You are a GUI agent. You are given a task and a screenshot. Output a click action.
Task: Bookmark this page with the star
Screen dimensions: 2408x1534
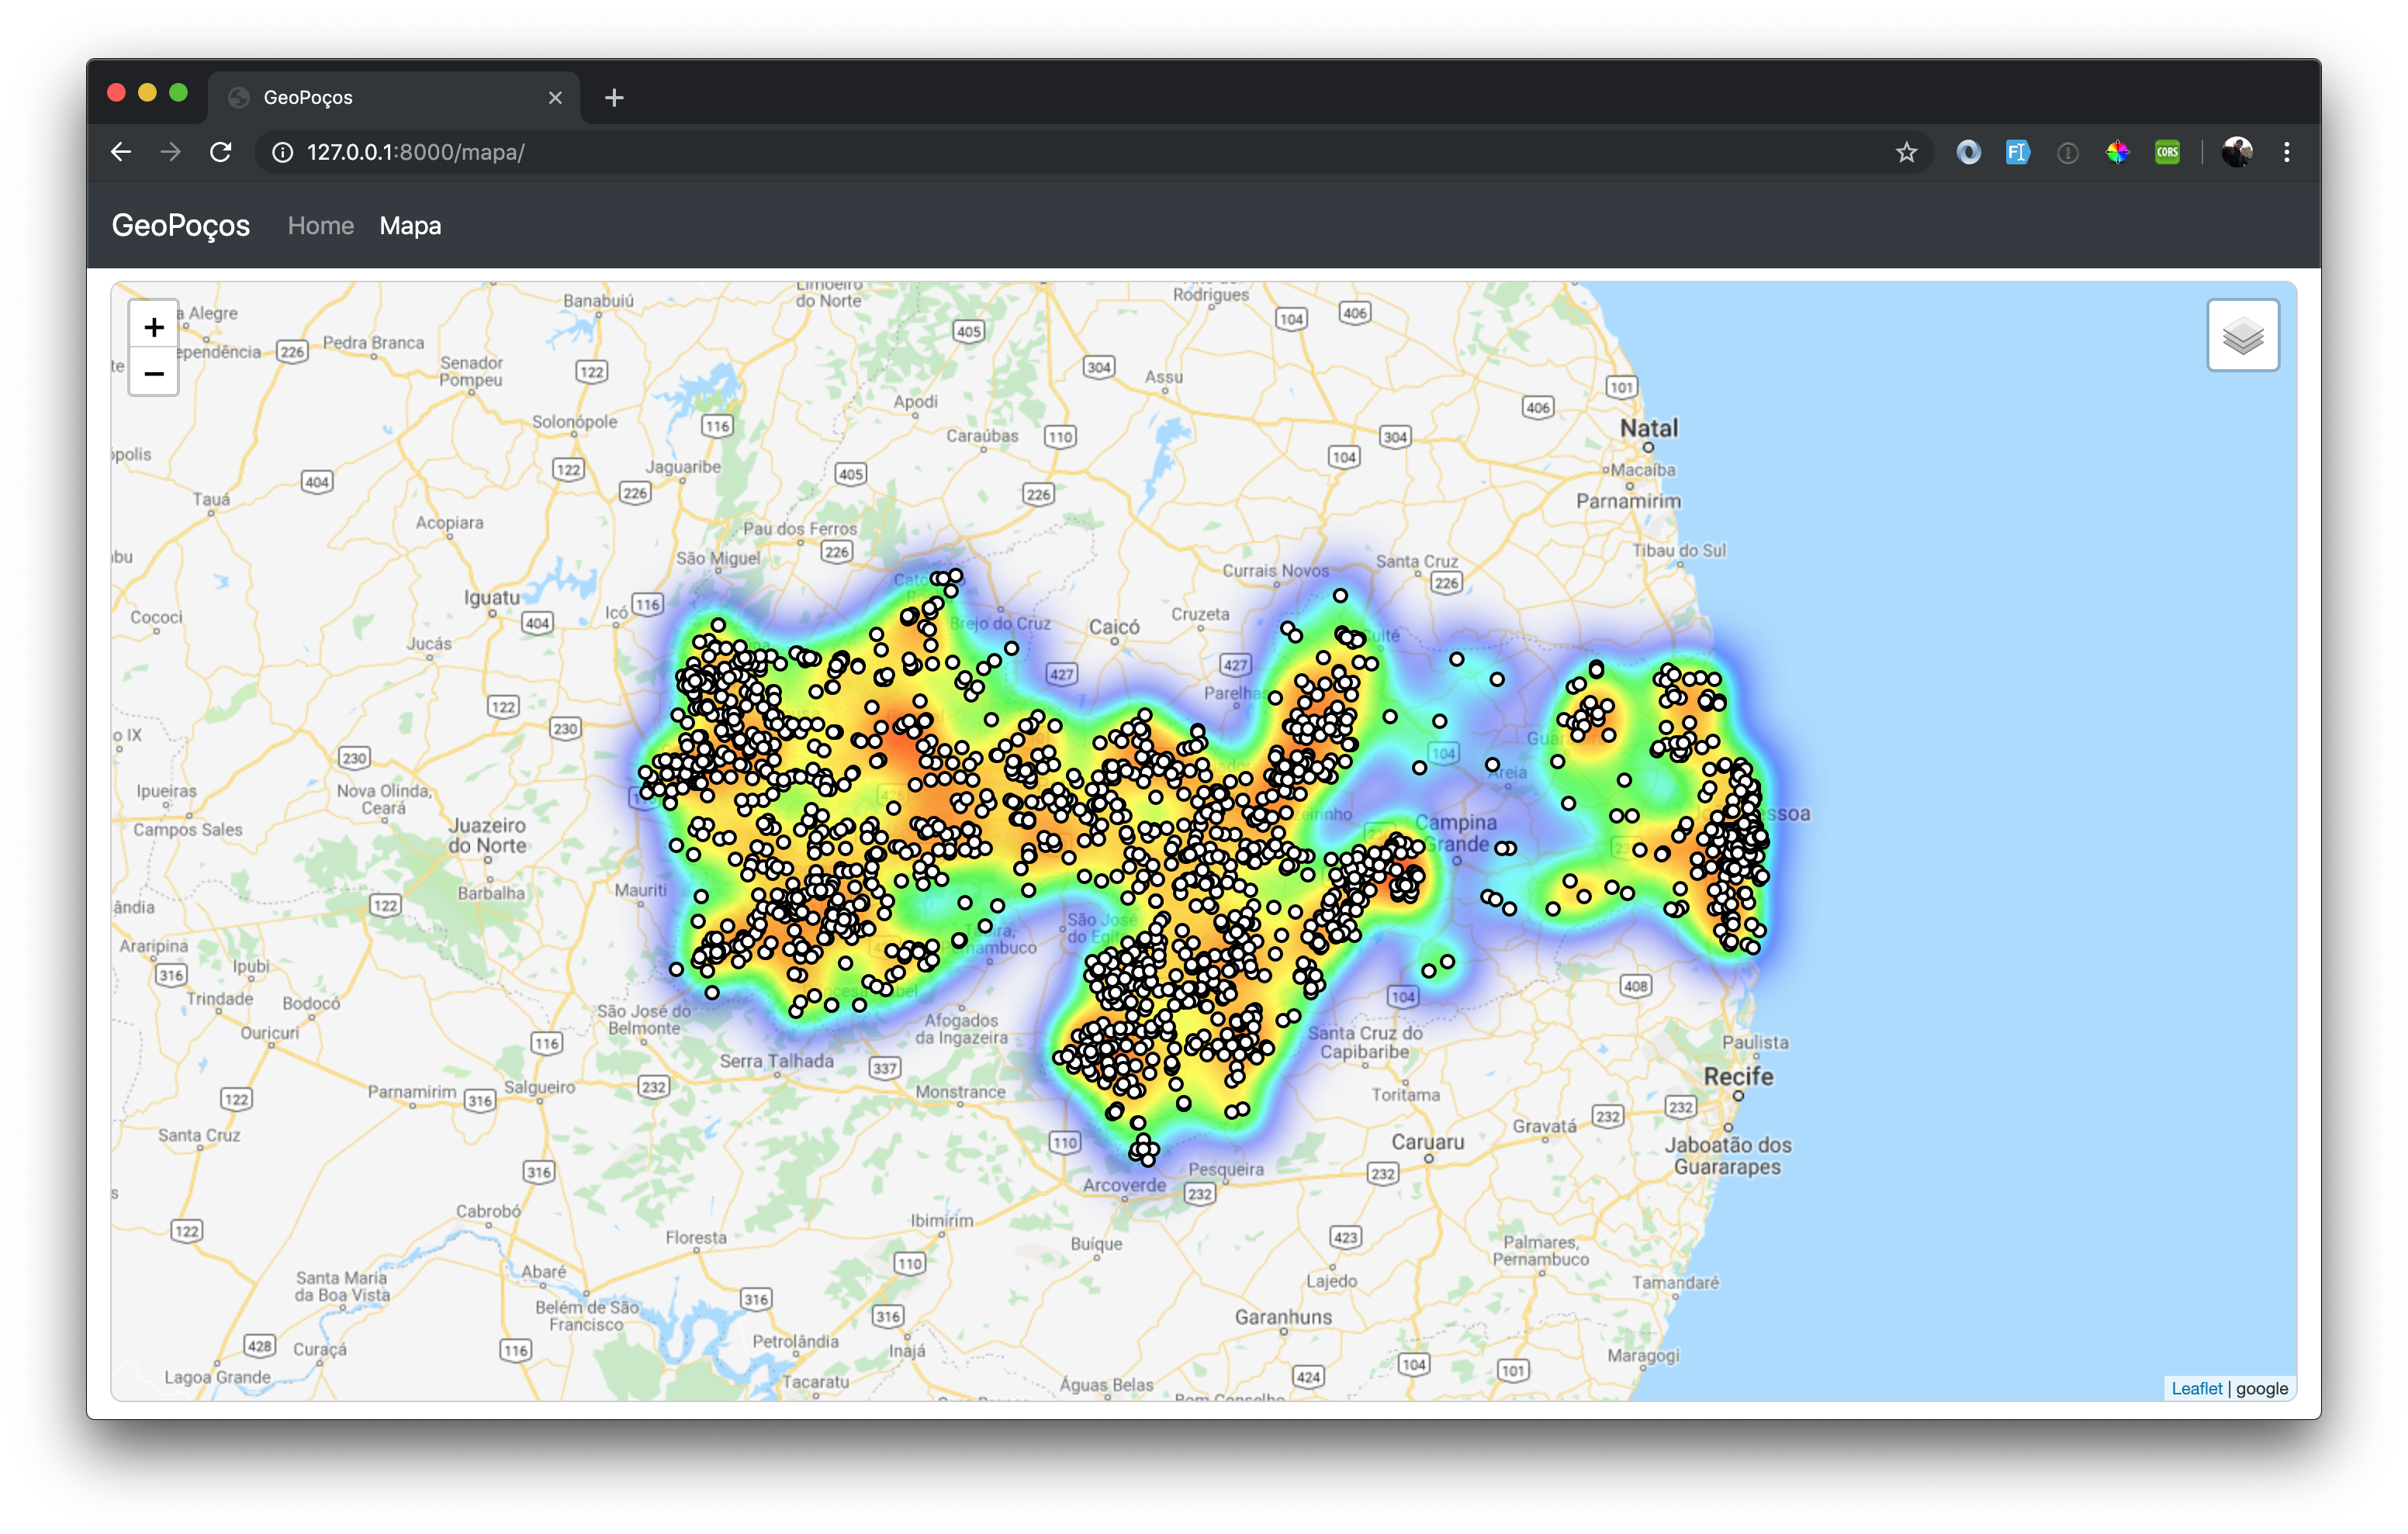(x=1906, y=152)
